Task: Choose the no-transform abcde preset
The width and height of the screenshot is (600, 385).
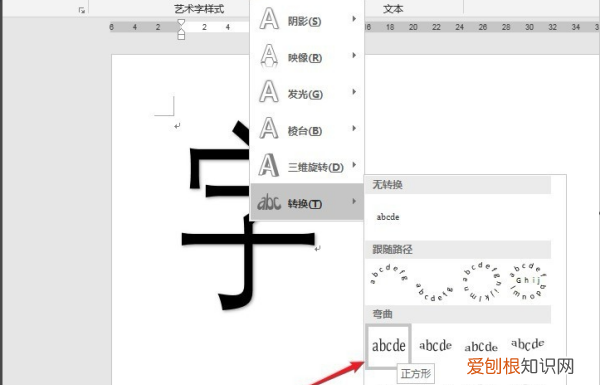Action: click(388, 217)
